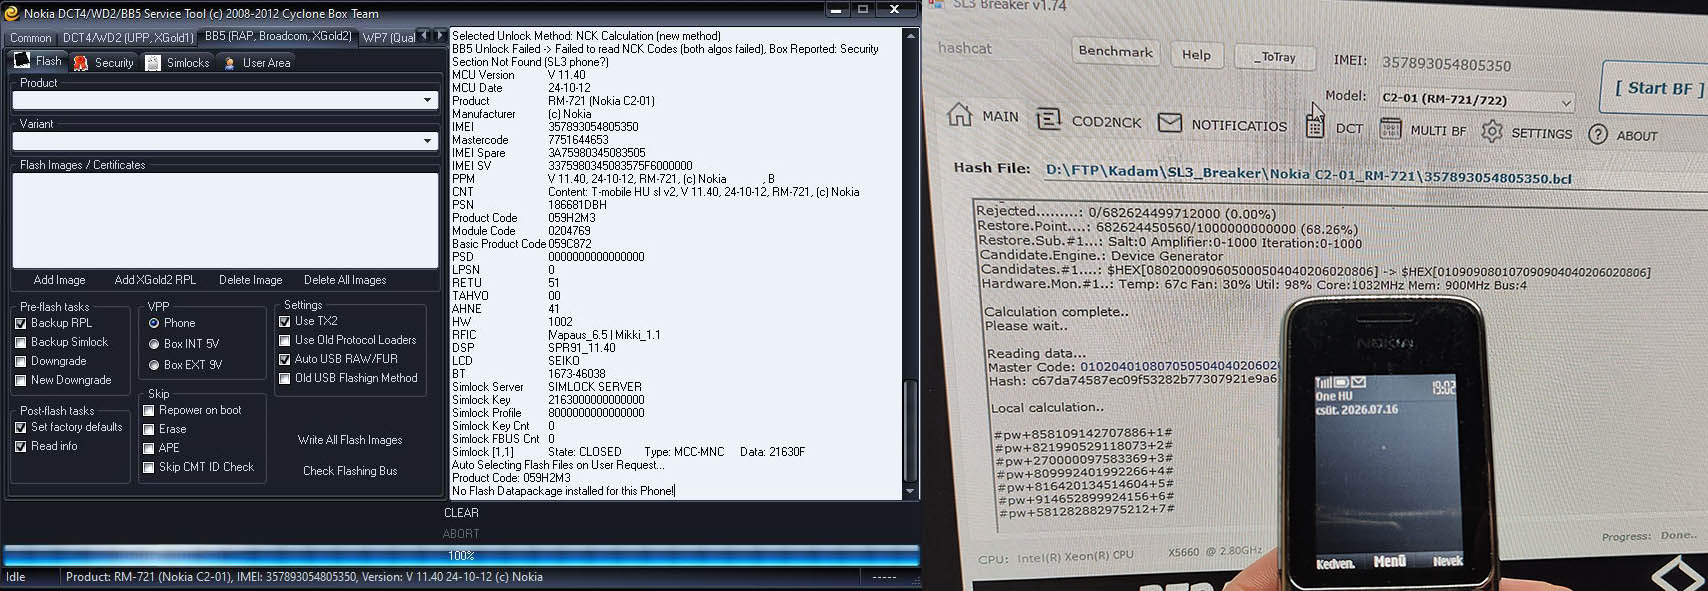
Task: Click Add XGold2 RPL button
Action: (155, 280)
